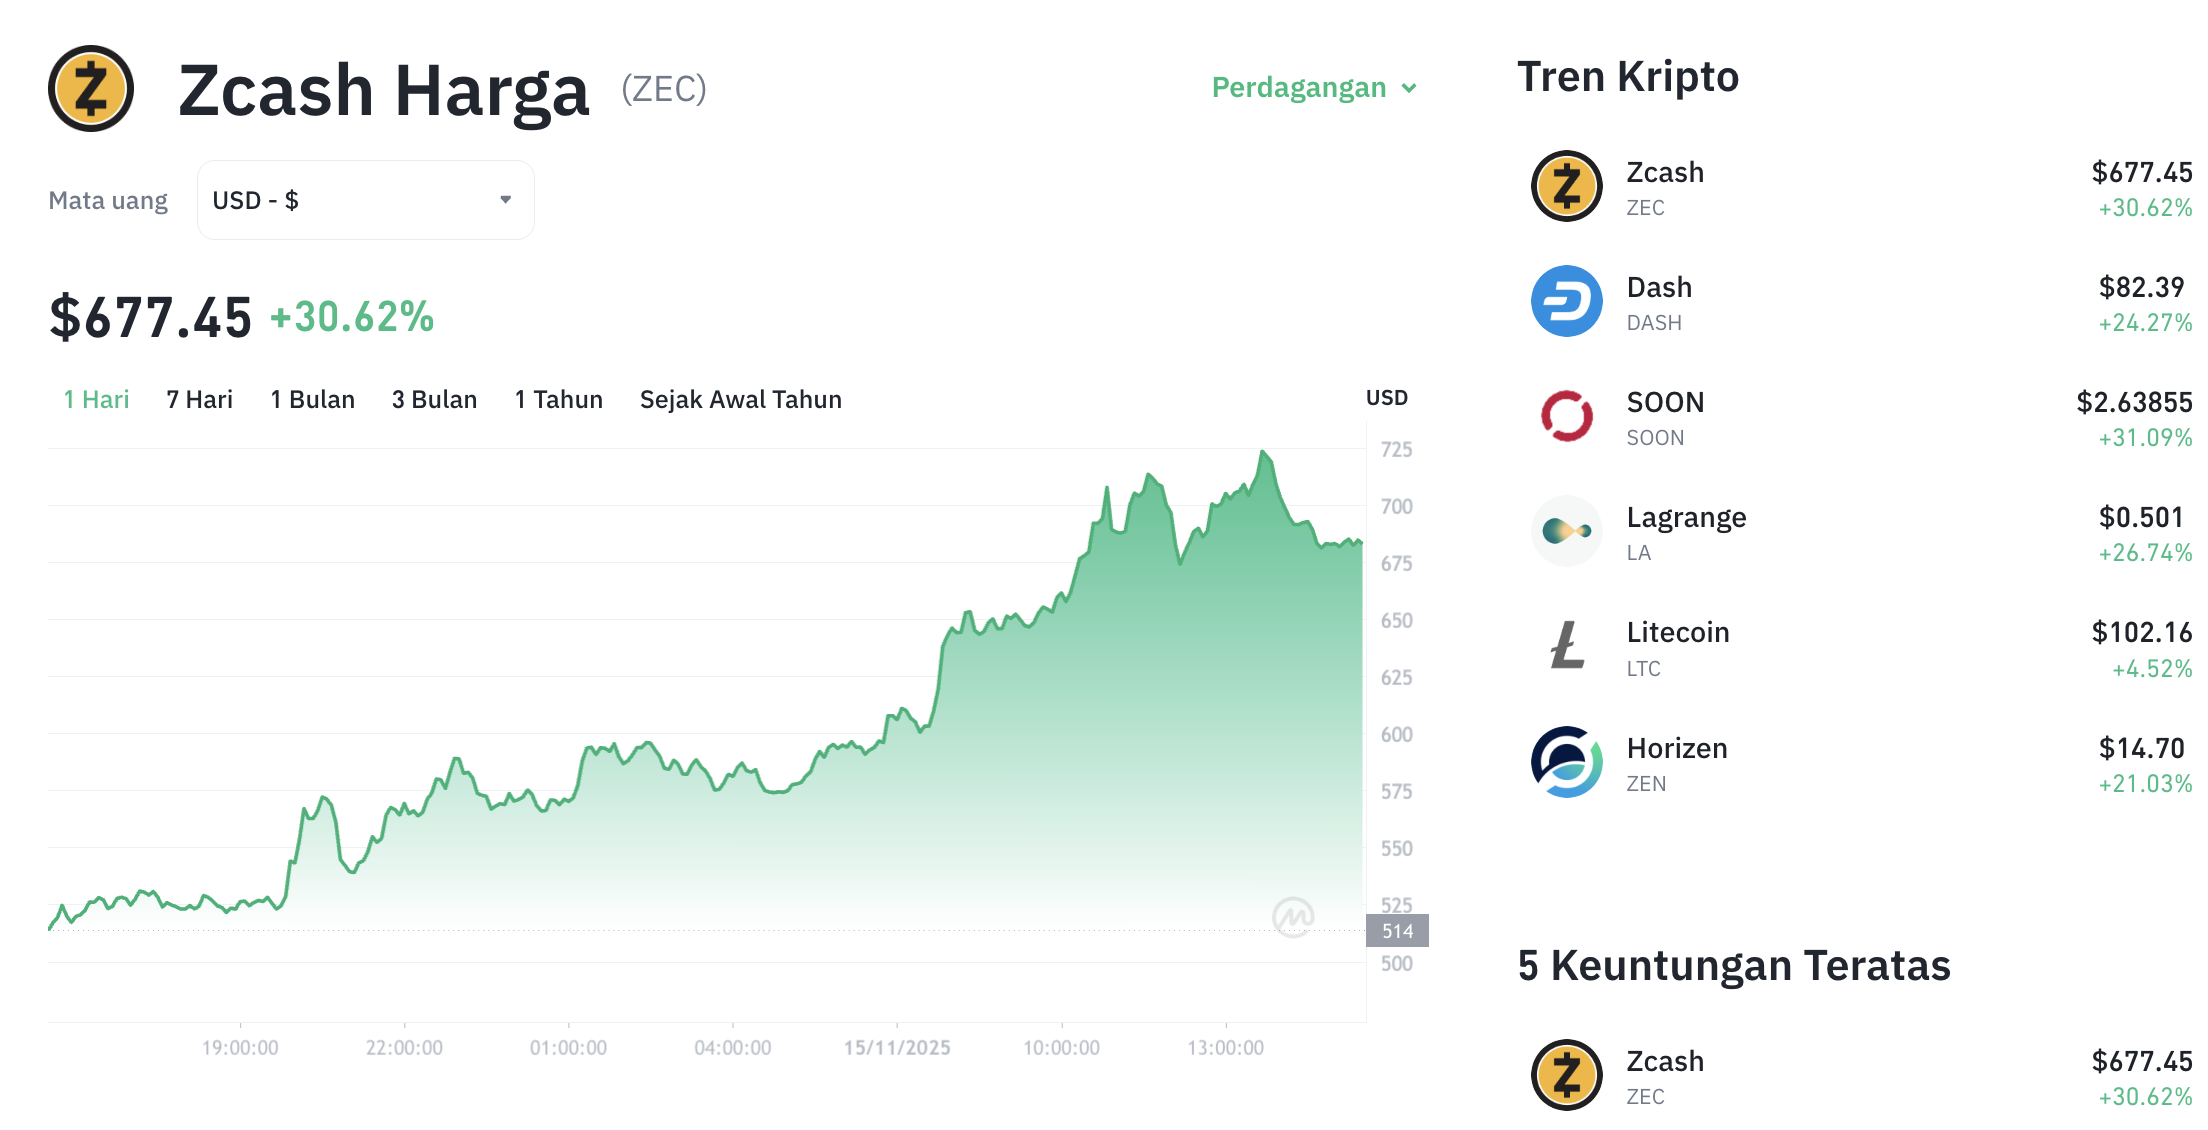
Task: Select the 1 Bulan time range
Action: click(x=312, y=399)
